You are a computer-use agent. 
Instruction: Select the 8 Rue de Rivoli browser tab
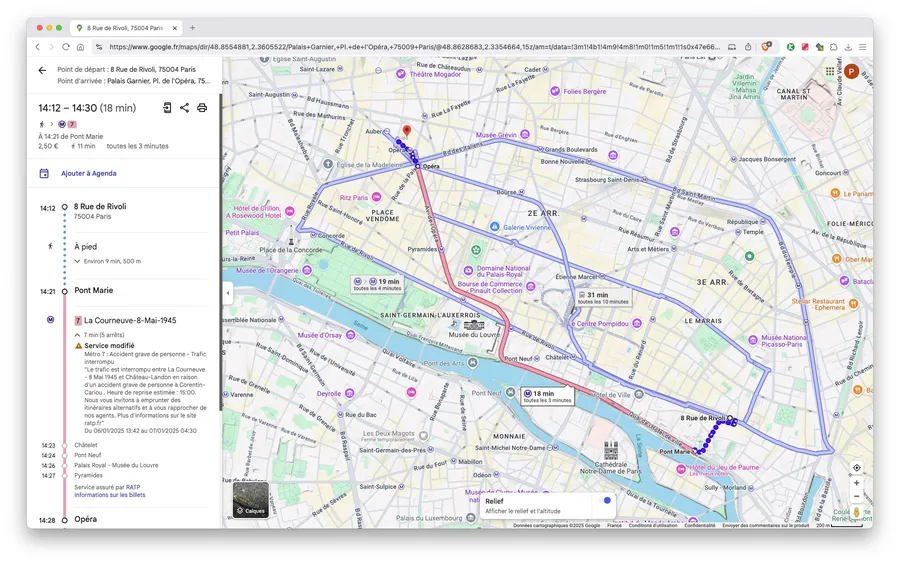tap(126, 28)
